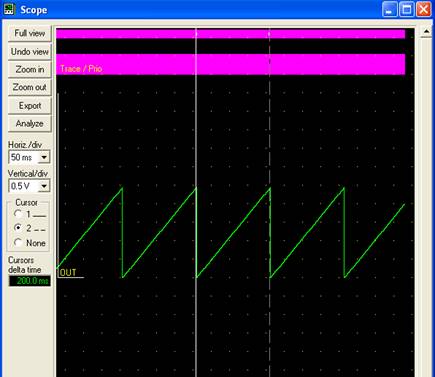Click the dashed cursor line on the plot

click(x=270, y=200)
